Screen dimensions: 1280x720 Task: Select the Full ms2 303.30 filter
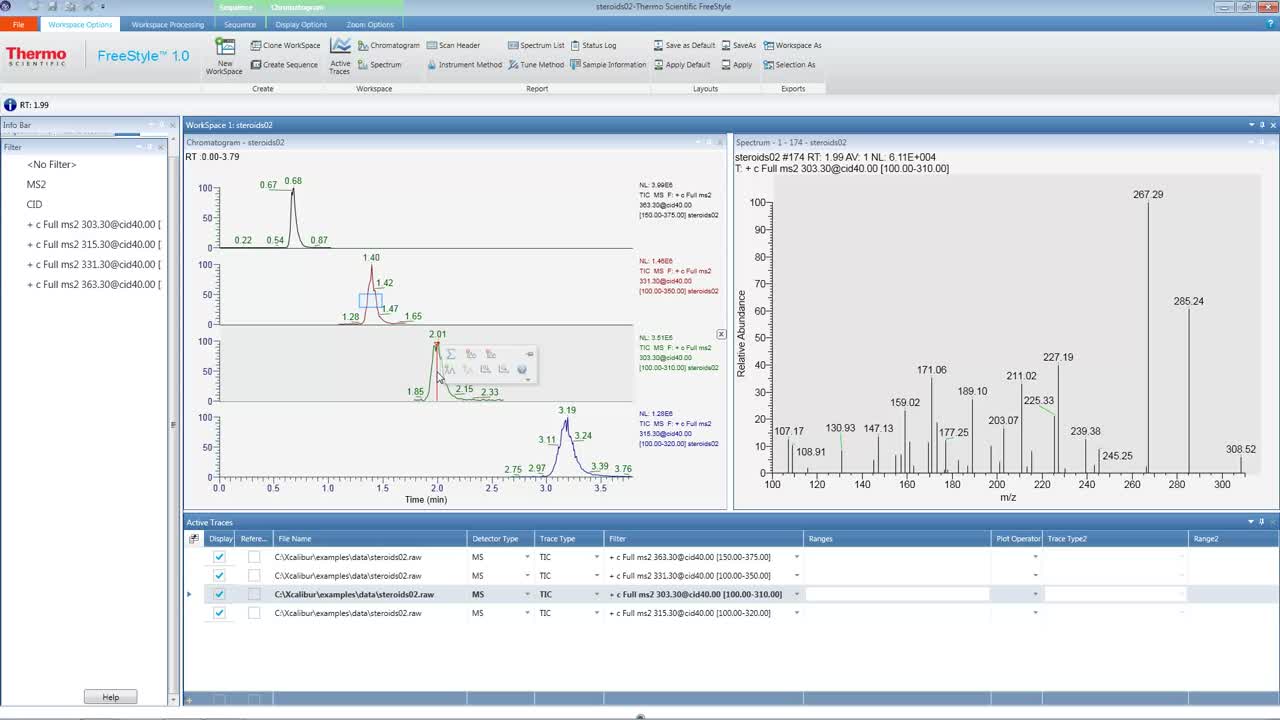pyautogui.click(x=94, y=224)
